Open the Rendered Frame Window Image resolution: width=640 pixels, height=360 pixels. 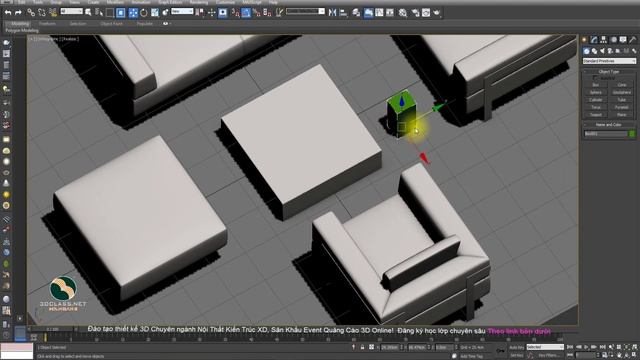(426, 13)
